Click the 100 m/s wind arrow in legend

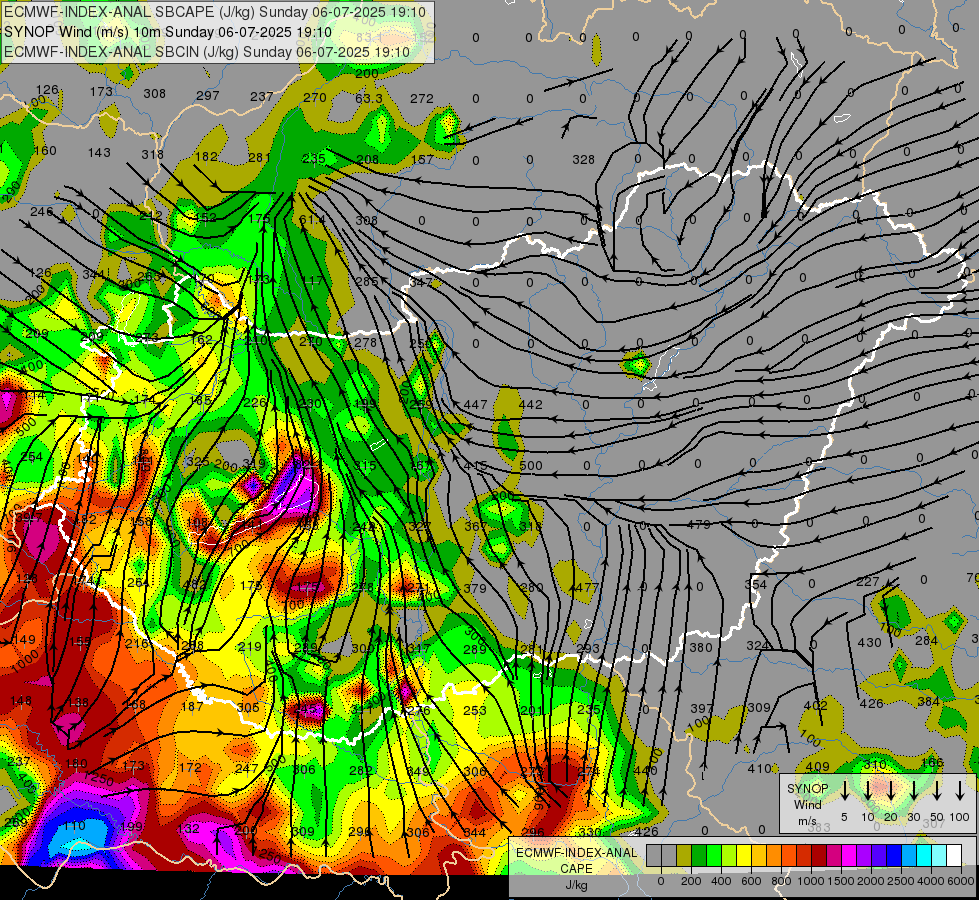(x=960, y=791)
